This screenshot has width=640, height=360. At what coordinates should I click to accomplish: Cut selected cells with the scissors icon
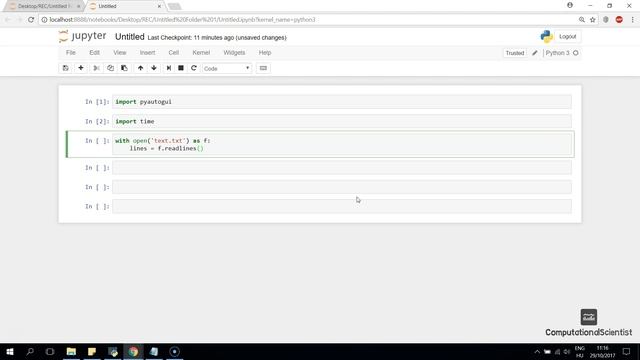pos(96,68)
